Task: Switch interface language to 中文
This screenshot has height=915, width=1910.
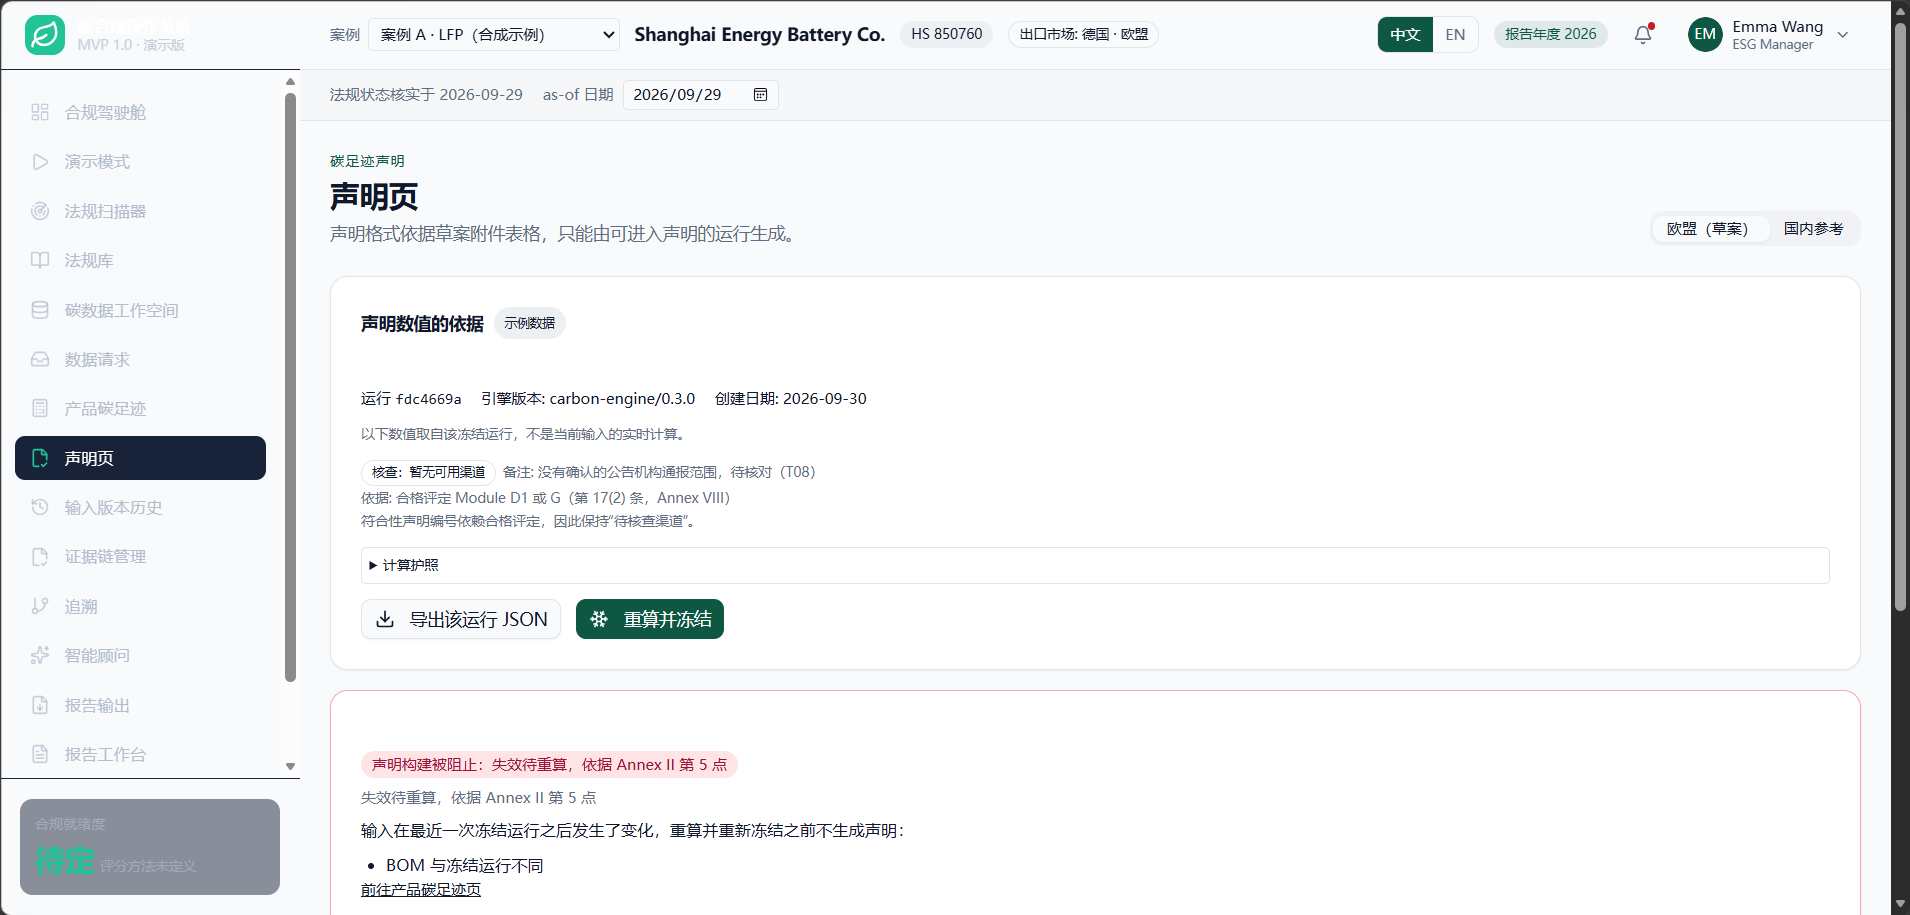Action: tap(1405, 35)
